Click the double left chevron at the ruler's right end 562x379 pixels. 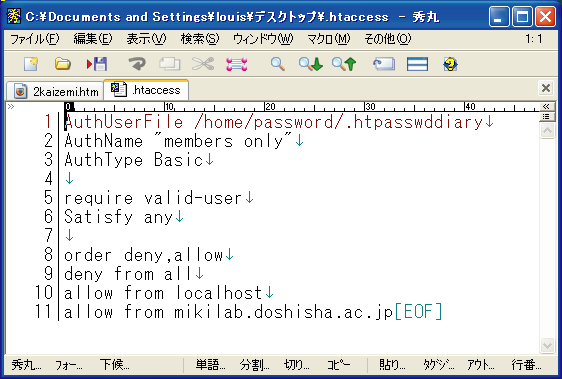tap(546, 106)
